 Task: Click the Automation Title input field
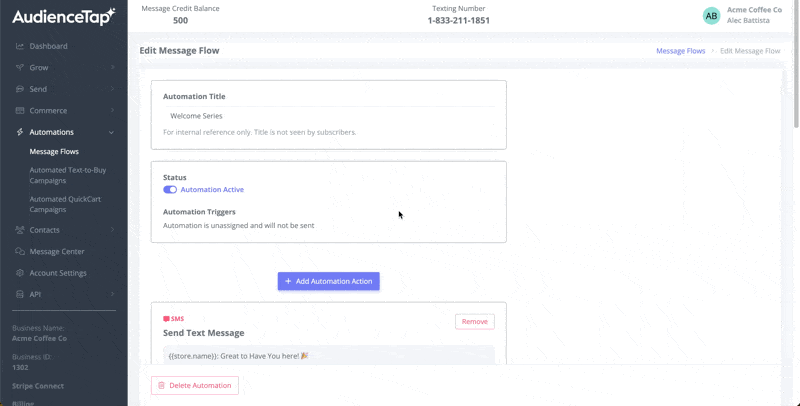click(x=329, y=116)
